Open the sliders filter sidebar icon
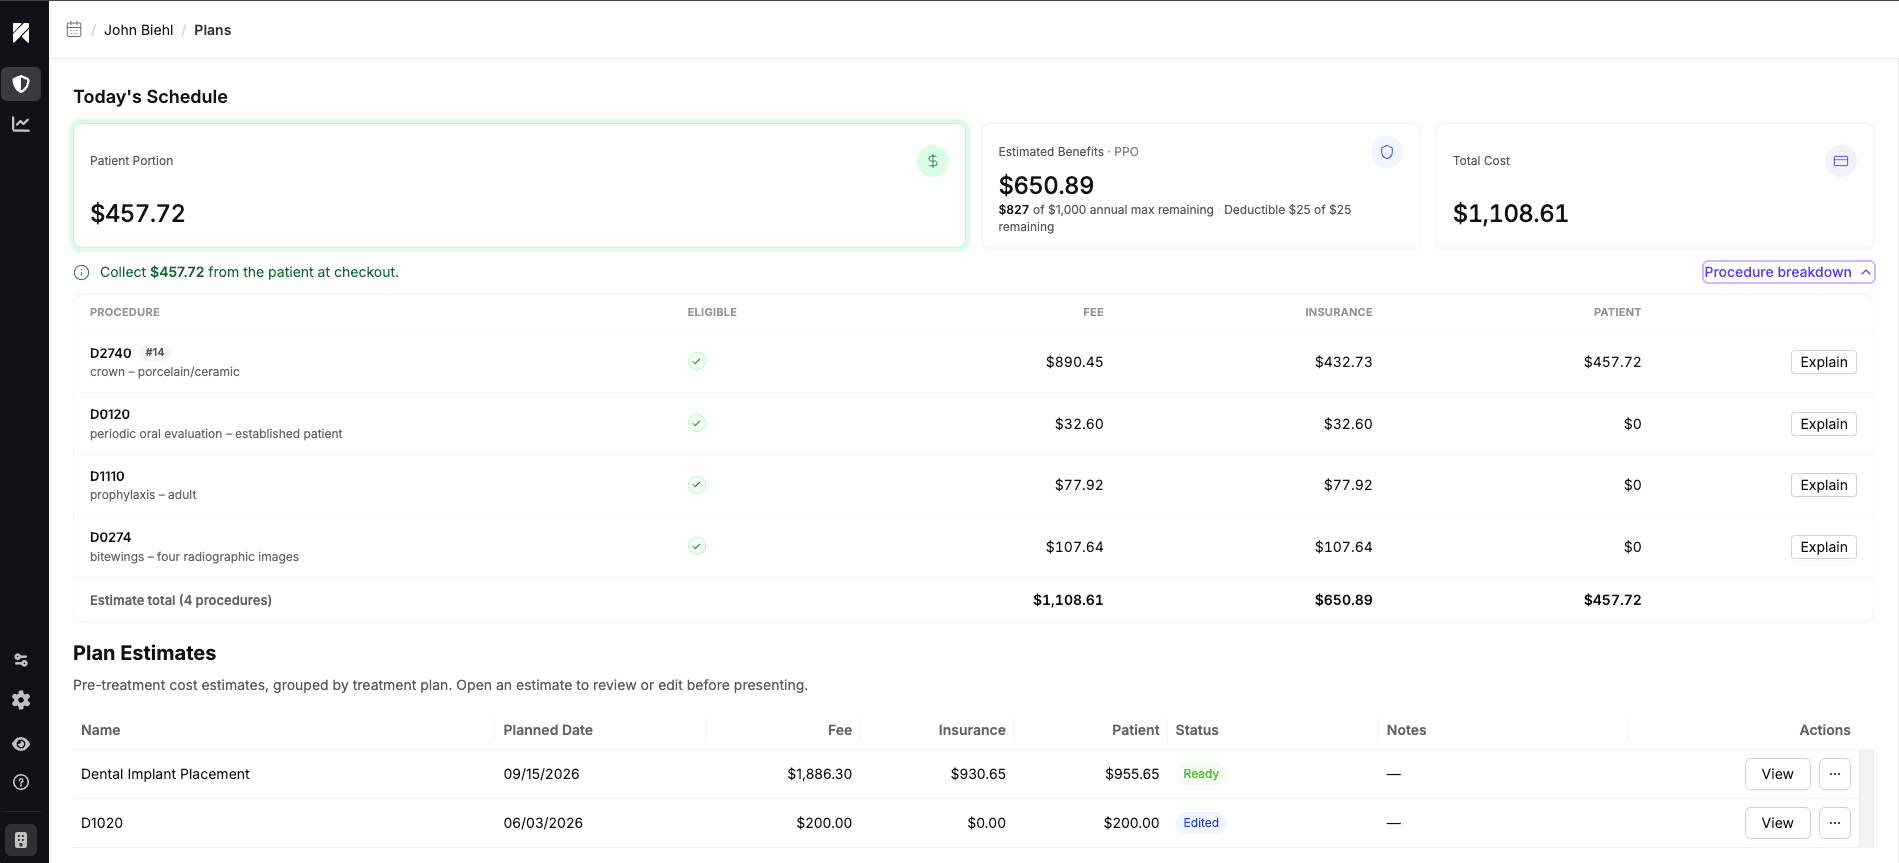The image size is (1899, 863). pos(21,660)
